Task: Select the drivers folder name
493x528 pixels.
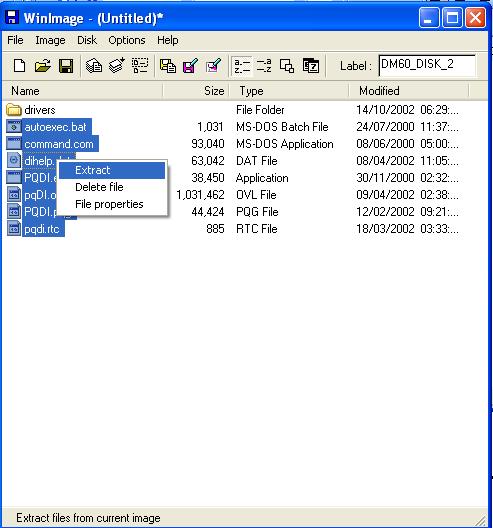Action: (x=40, y=110)
